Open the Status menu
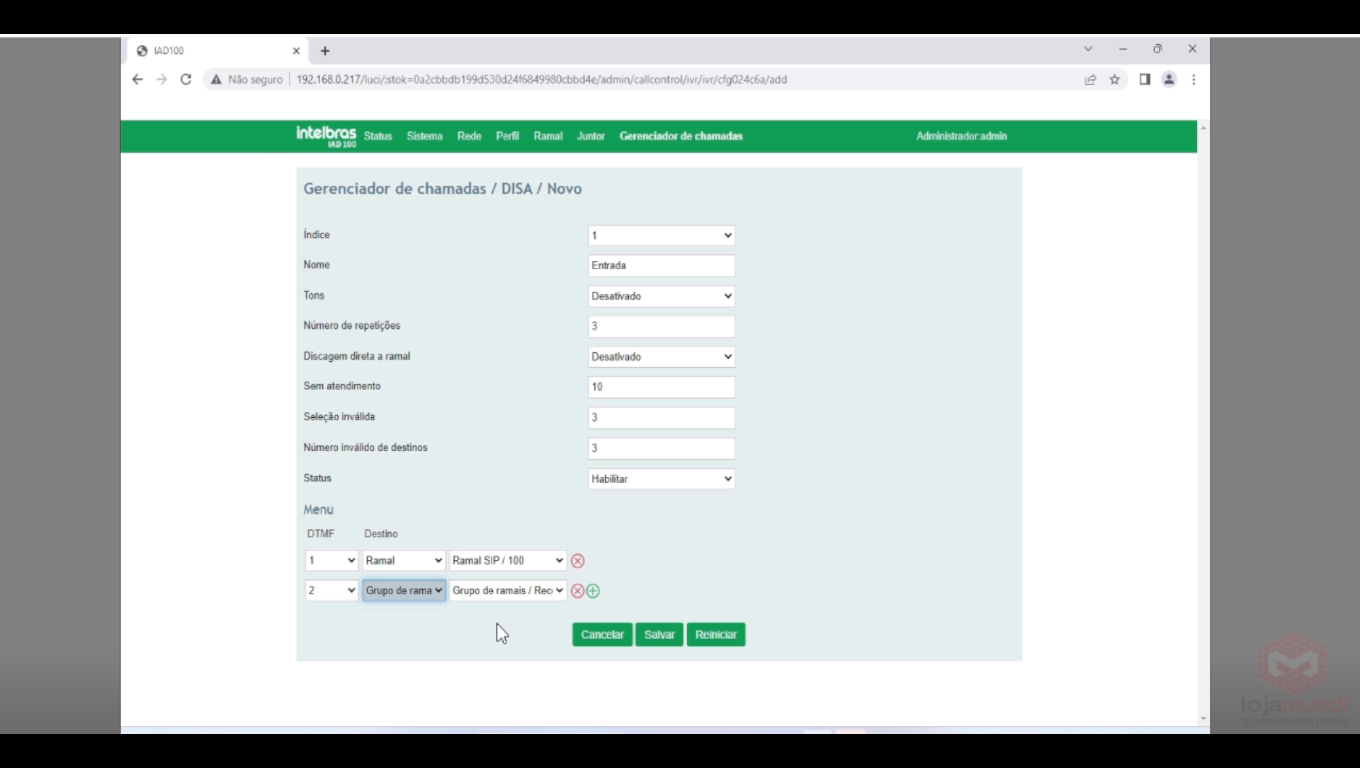1360x768 pixels. [x=378, y=136]
